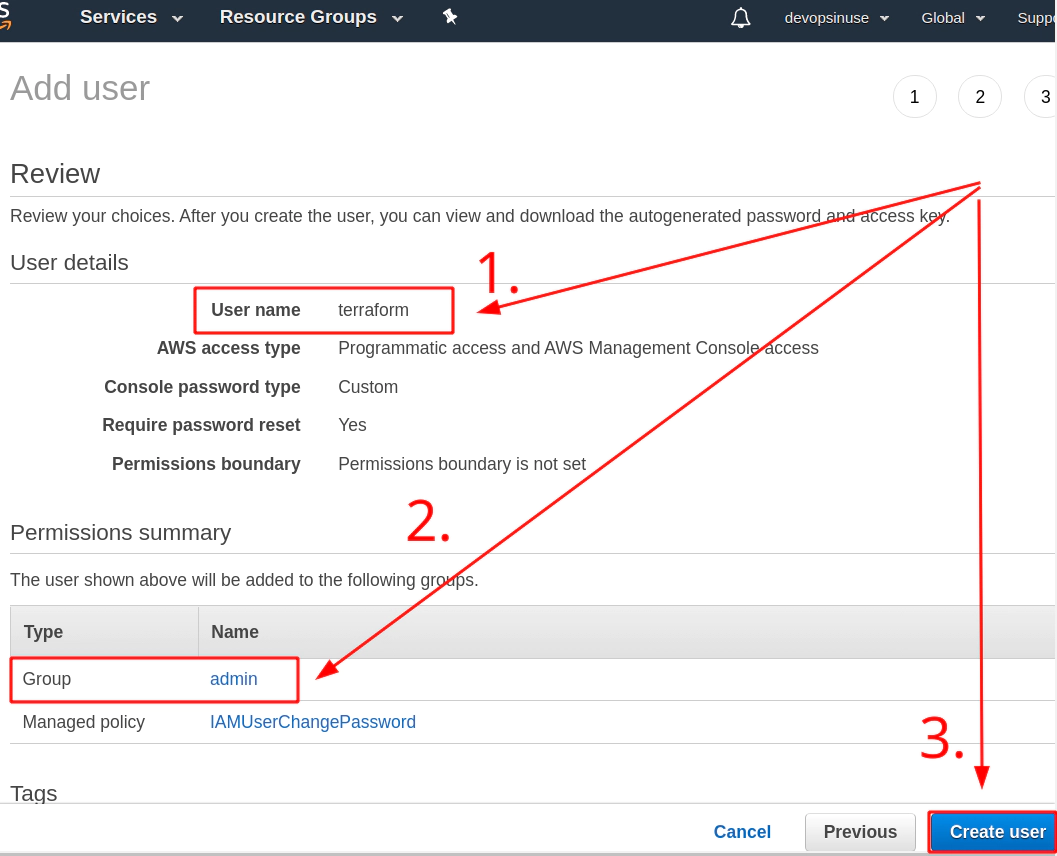This screenshot has height=856, width=1057.
Task: Go to wizard step 2
Action: pyautogui.click(x=979, y=96)
